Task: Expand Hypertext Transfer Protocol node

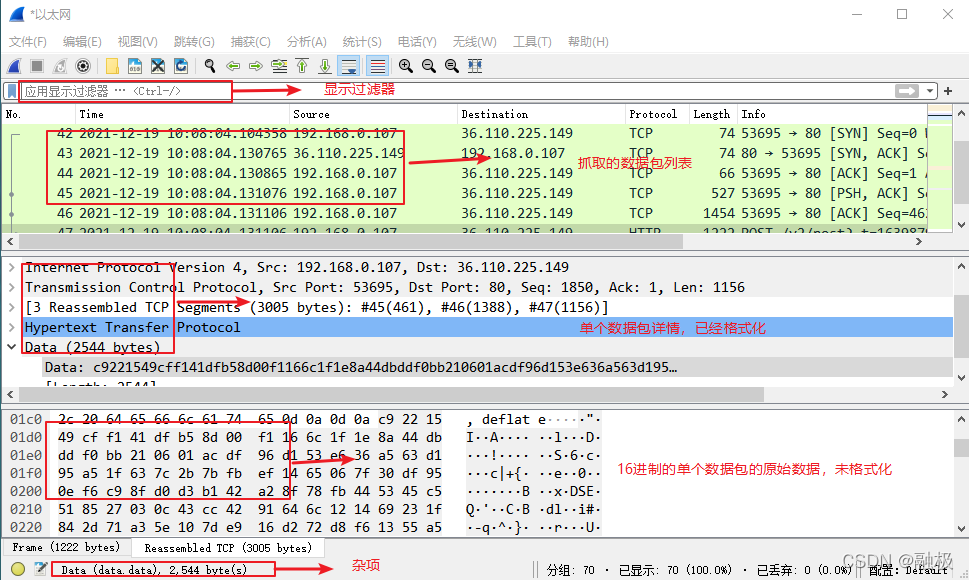Action: pos(12,327)
